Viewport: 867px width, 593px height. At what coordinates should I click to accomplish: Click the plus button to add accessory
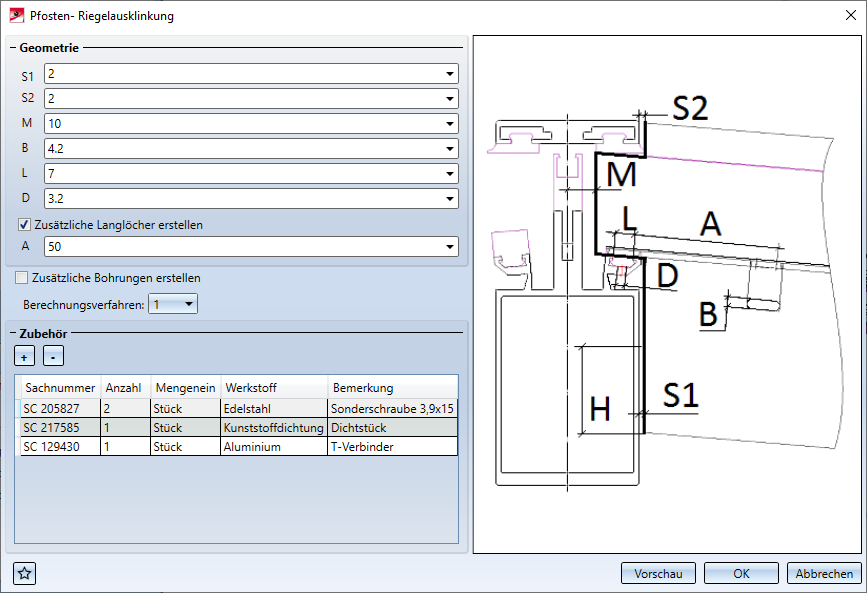[x=23, y=356]
